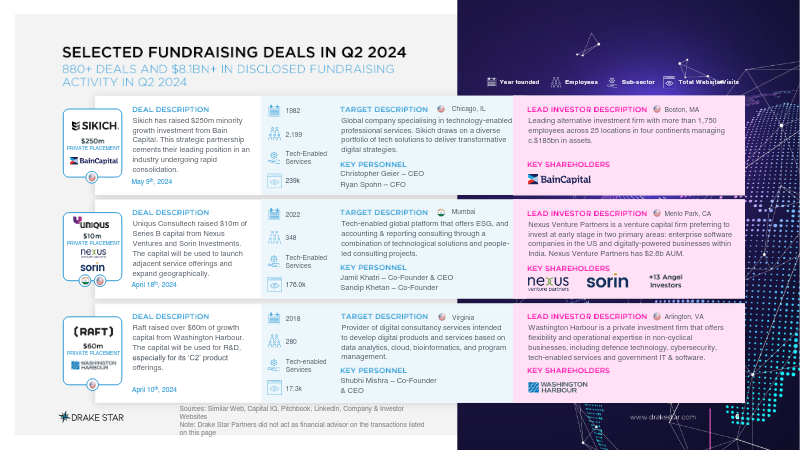Click the website visits eye icon beside 239k
800x450 pixels.
(x=274, y=181)
